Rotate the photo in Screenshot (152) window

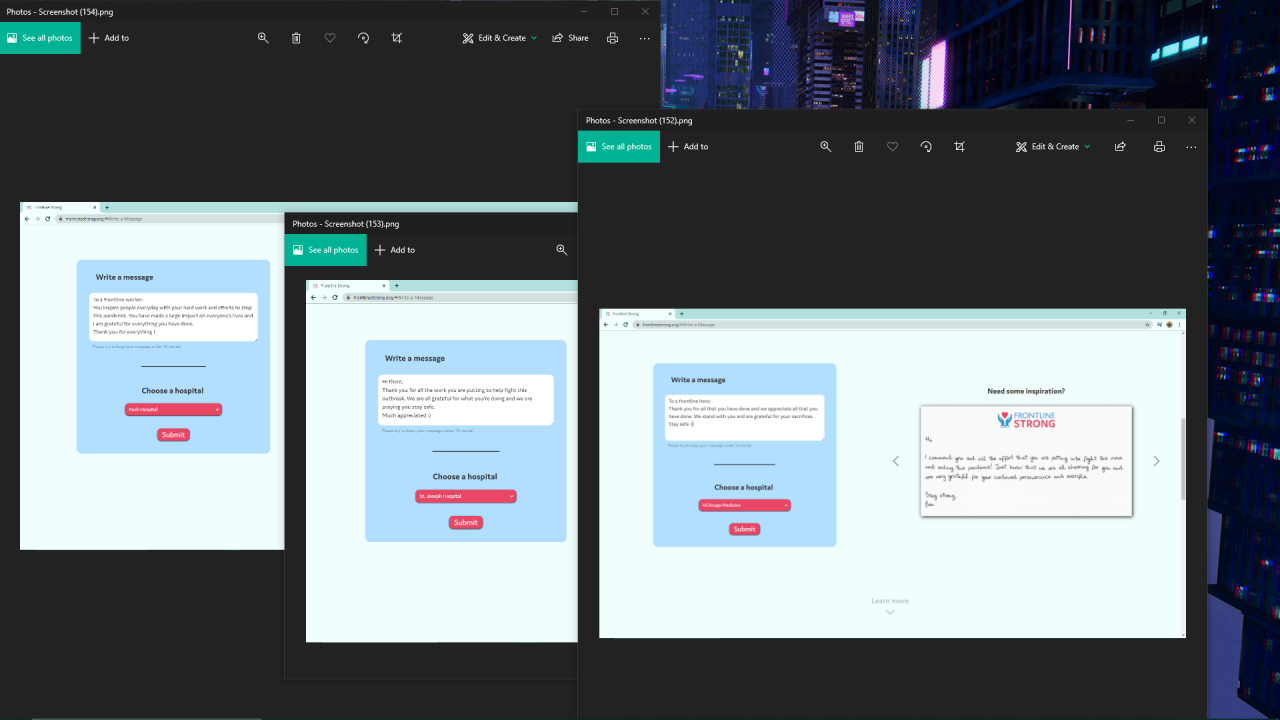926,147
